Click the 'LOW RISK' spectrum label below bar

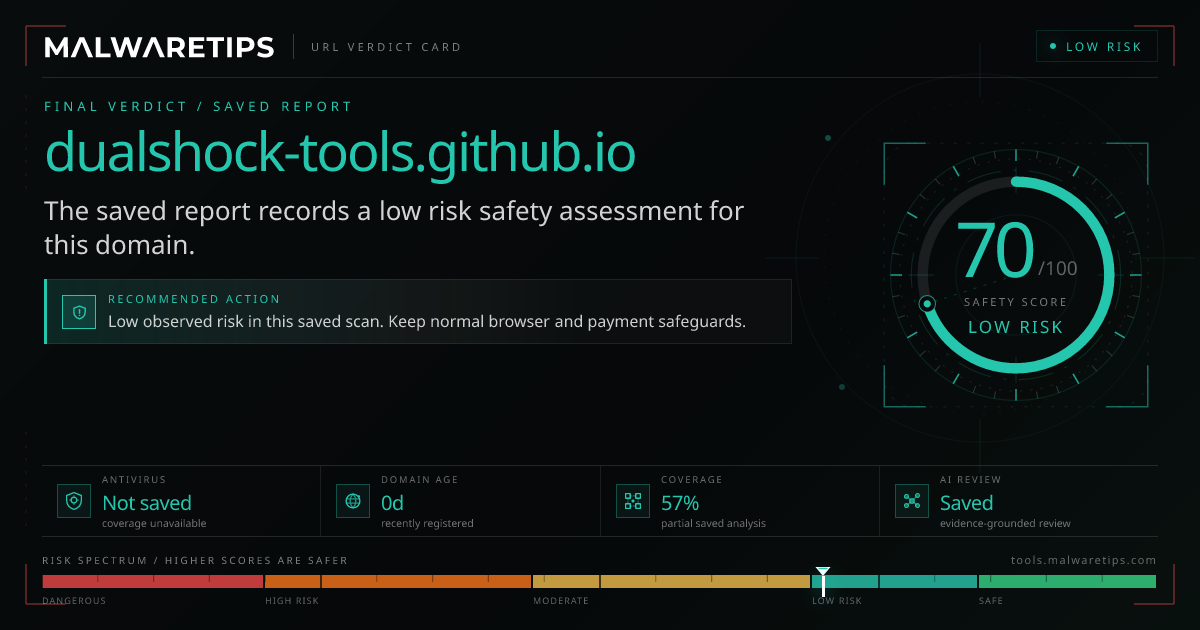pyautogui.click(x=837, y=601)
